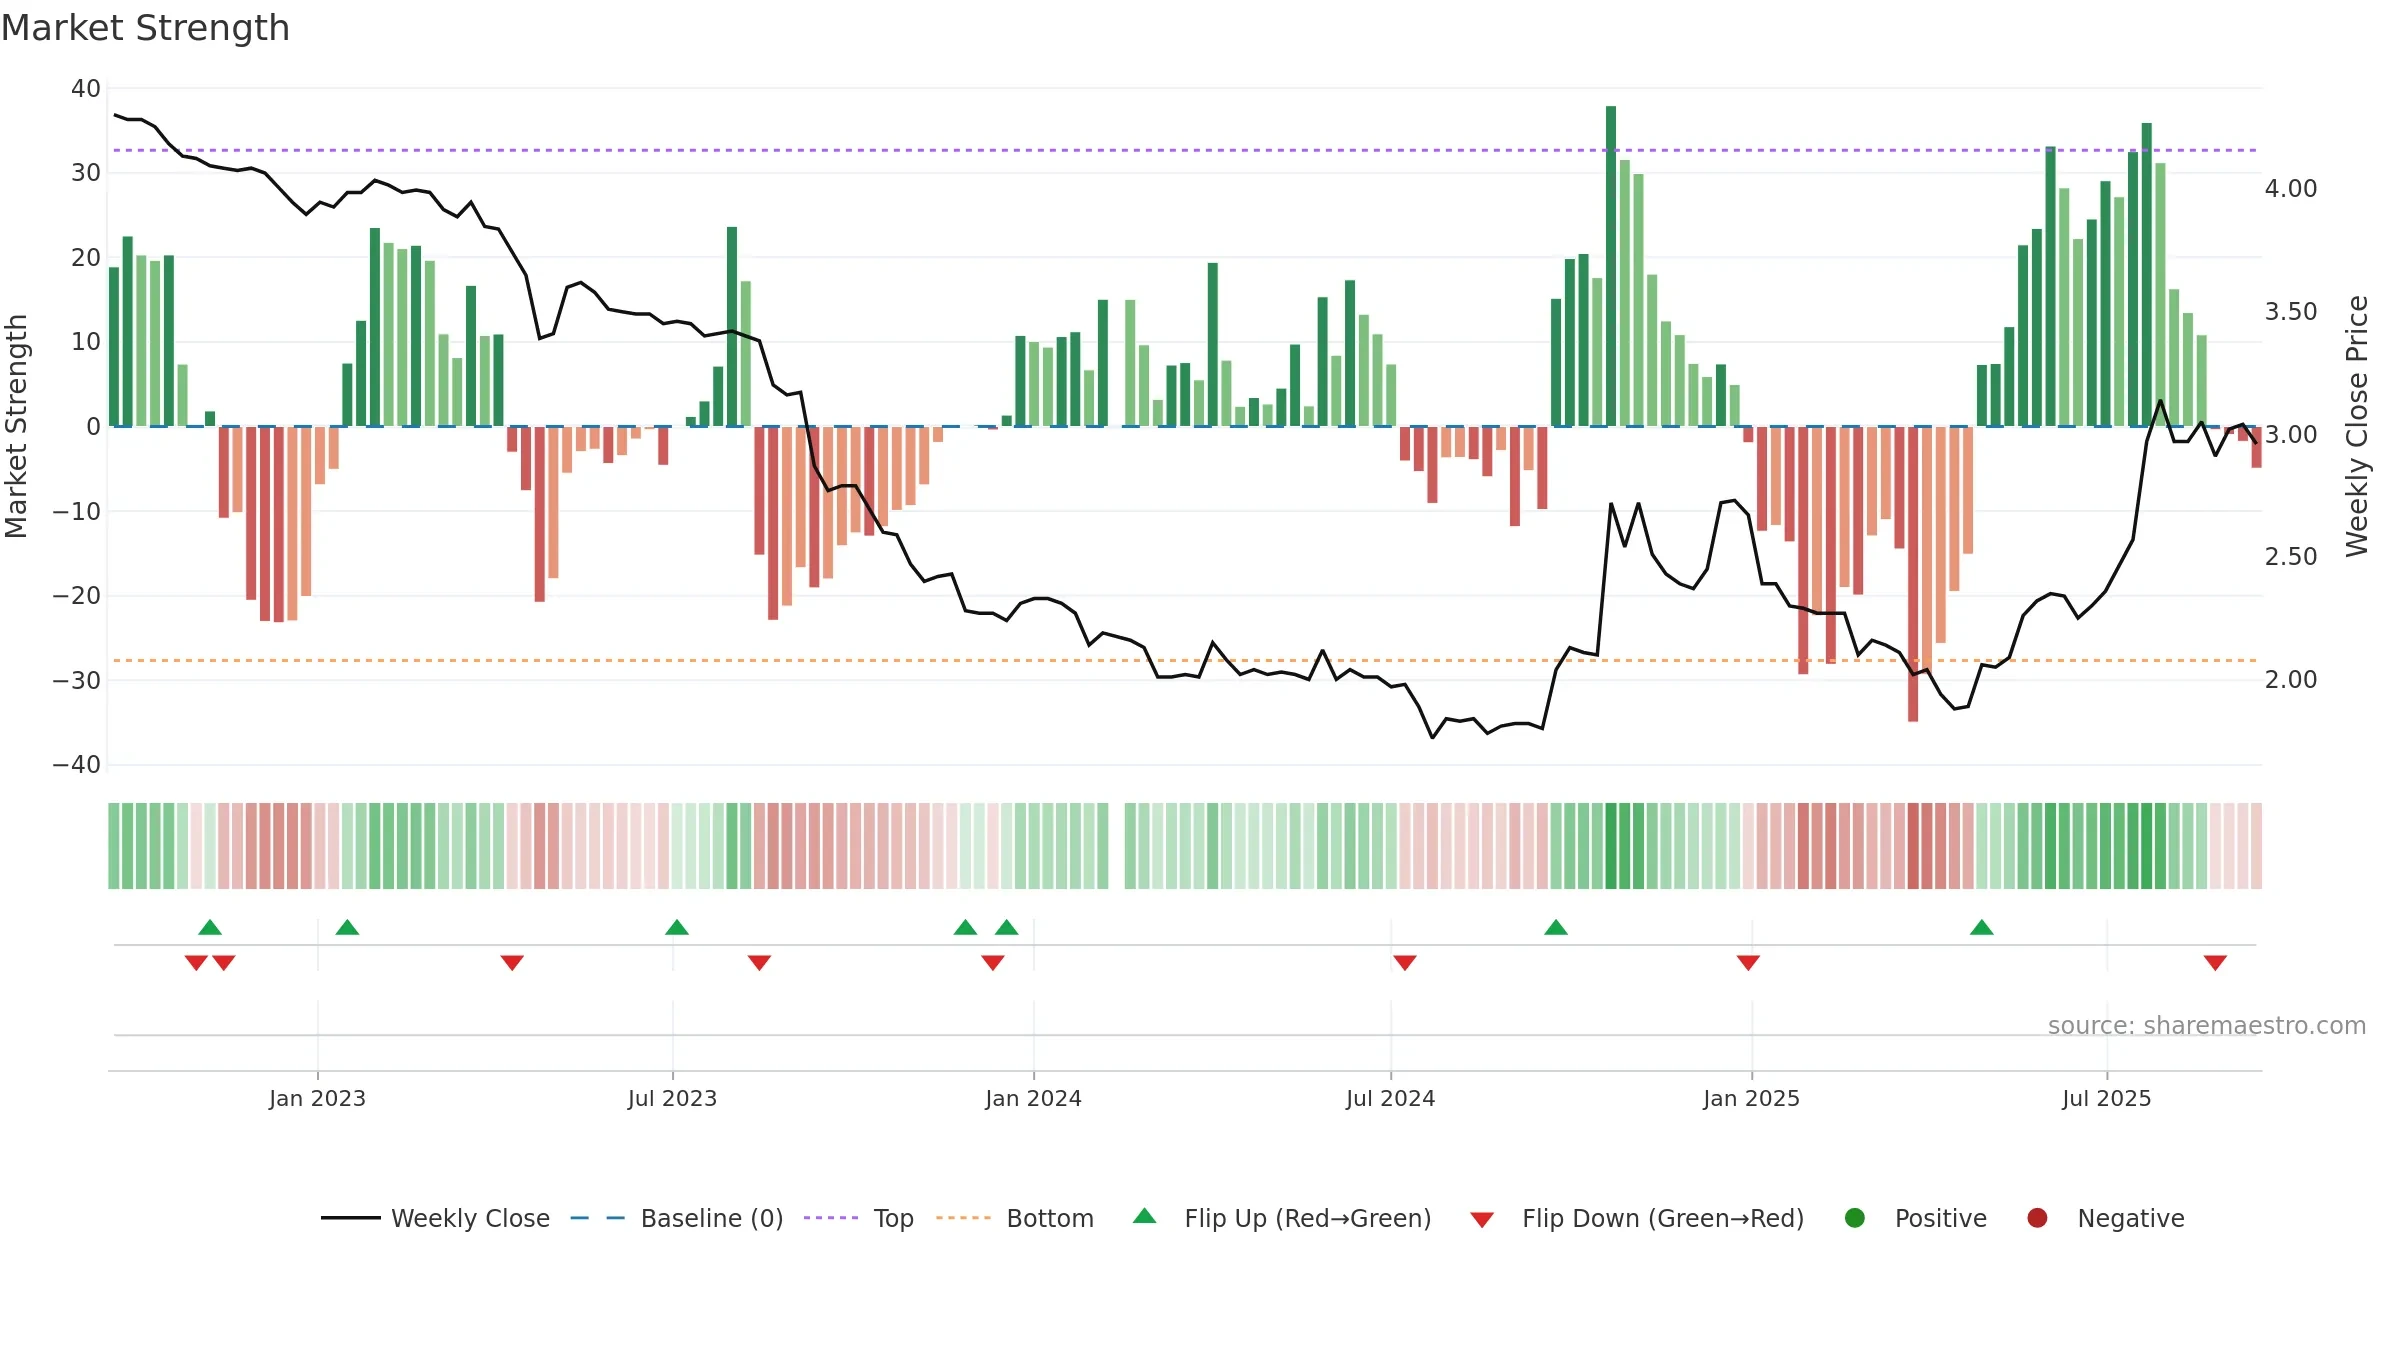This screenshot has width=2400, height=1350.
Task: Click the red Negative circle in legend
Action: click(x=2037, y=1218)
